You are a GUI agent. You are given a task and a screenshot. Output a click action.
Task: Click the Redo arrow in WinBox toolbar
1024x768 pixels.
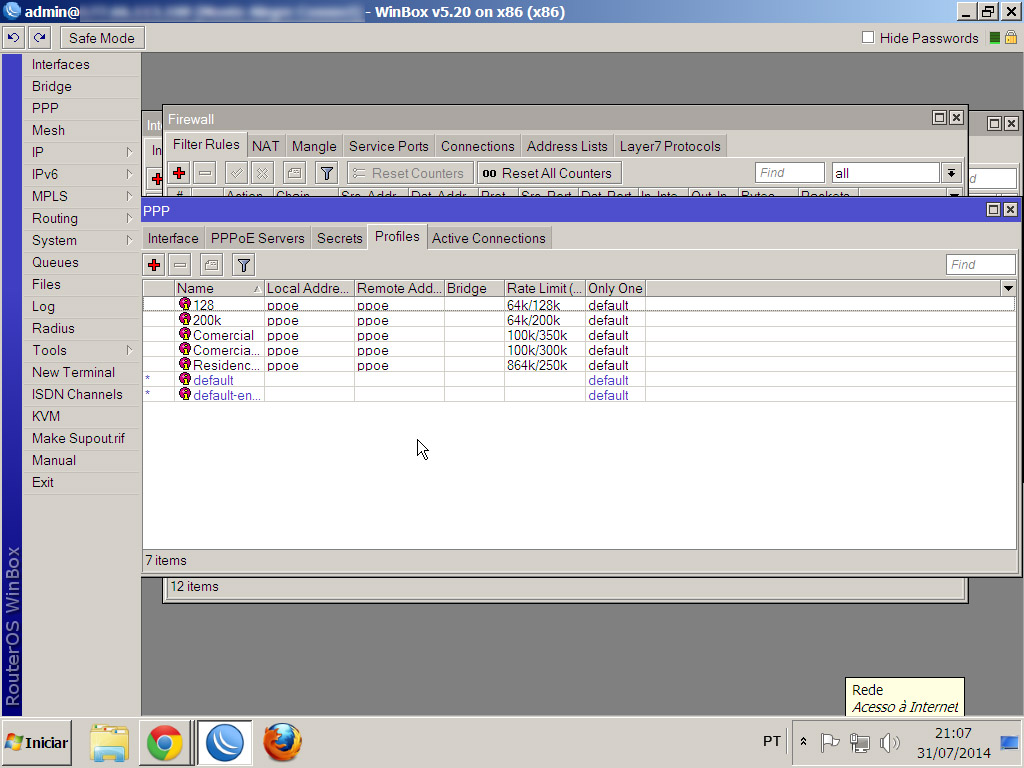[40, 38]
